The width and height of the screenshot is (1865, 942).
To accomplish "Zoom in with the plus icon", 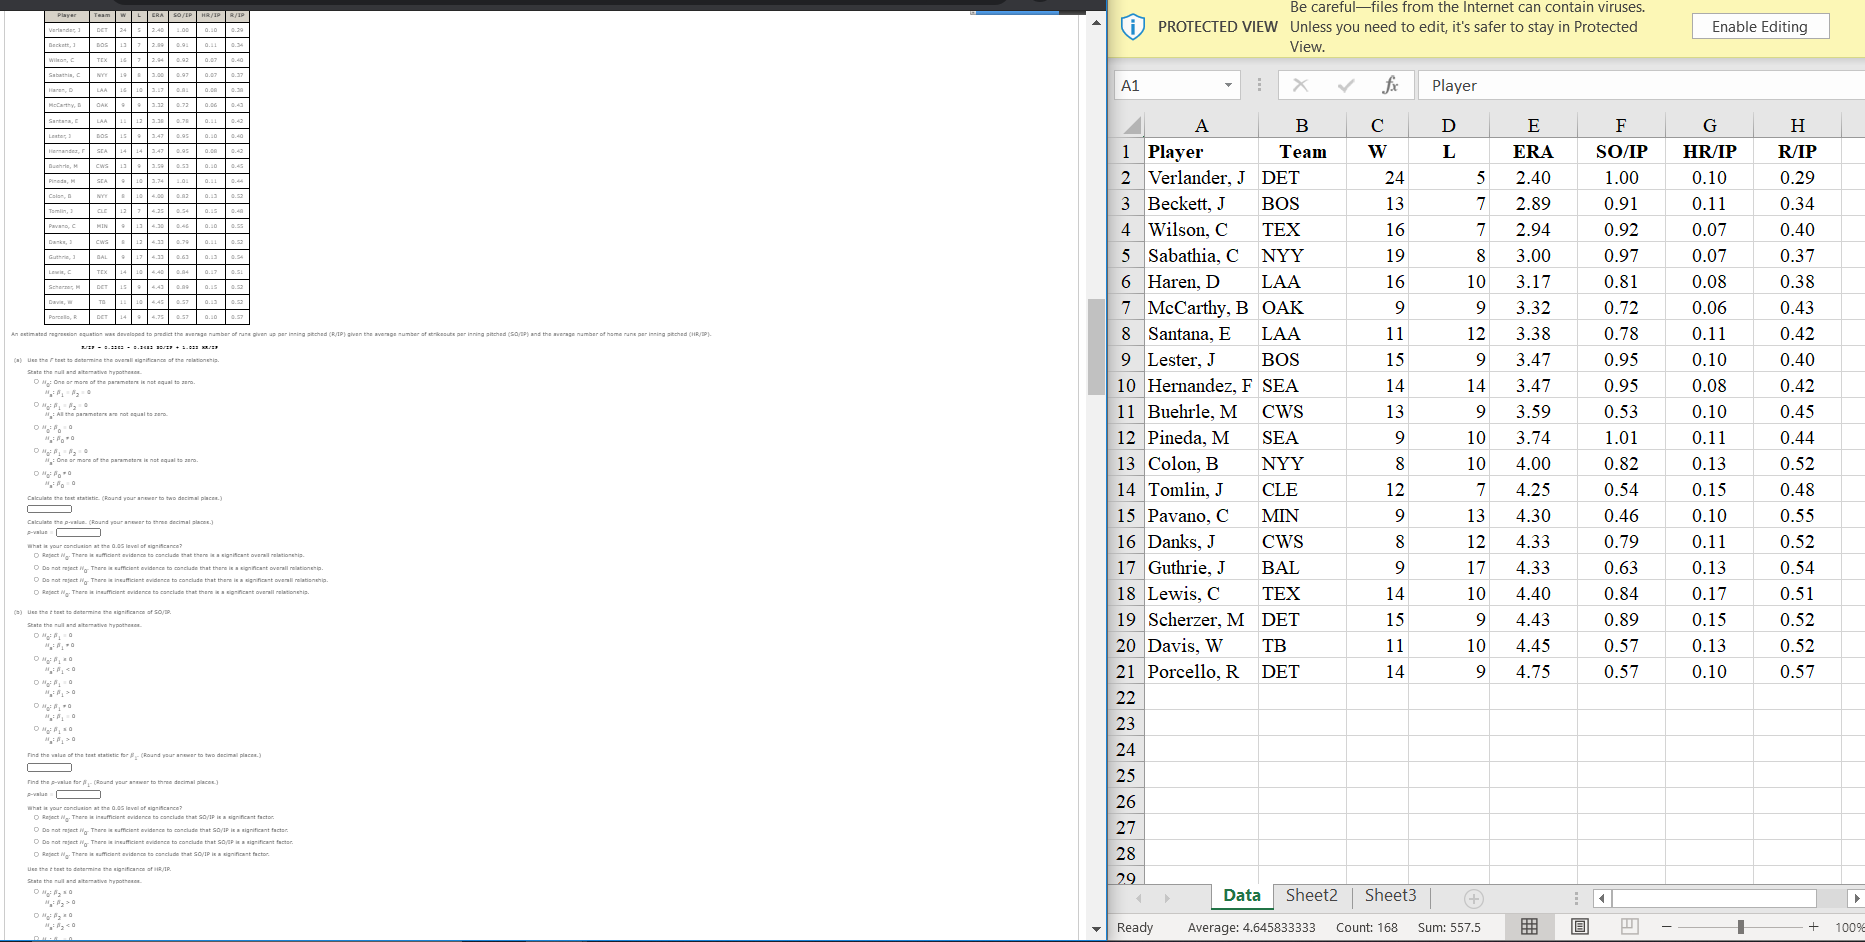I will click(1812, 926).
